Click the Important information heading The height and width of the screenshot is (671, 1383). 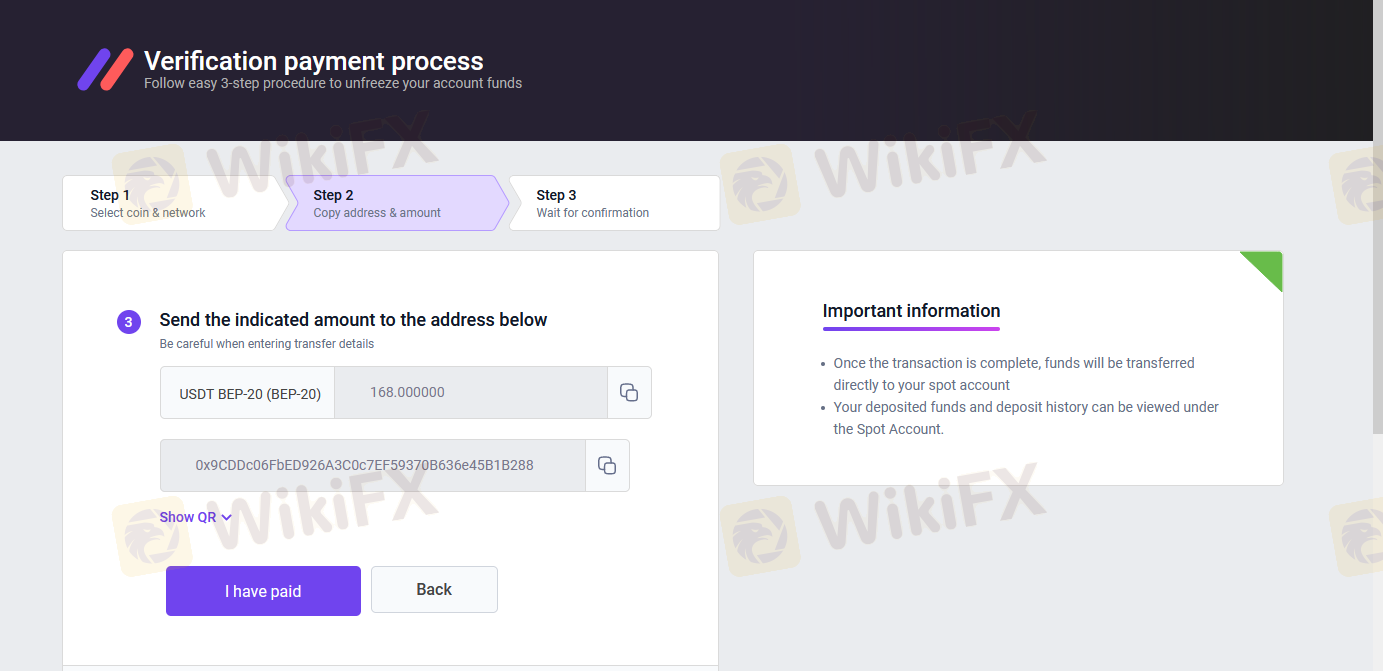pyautogui.click(x=911, y=311)
